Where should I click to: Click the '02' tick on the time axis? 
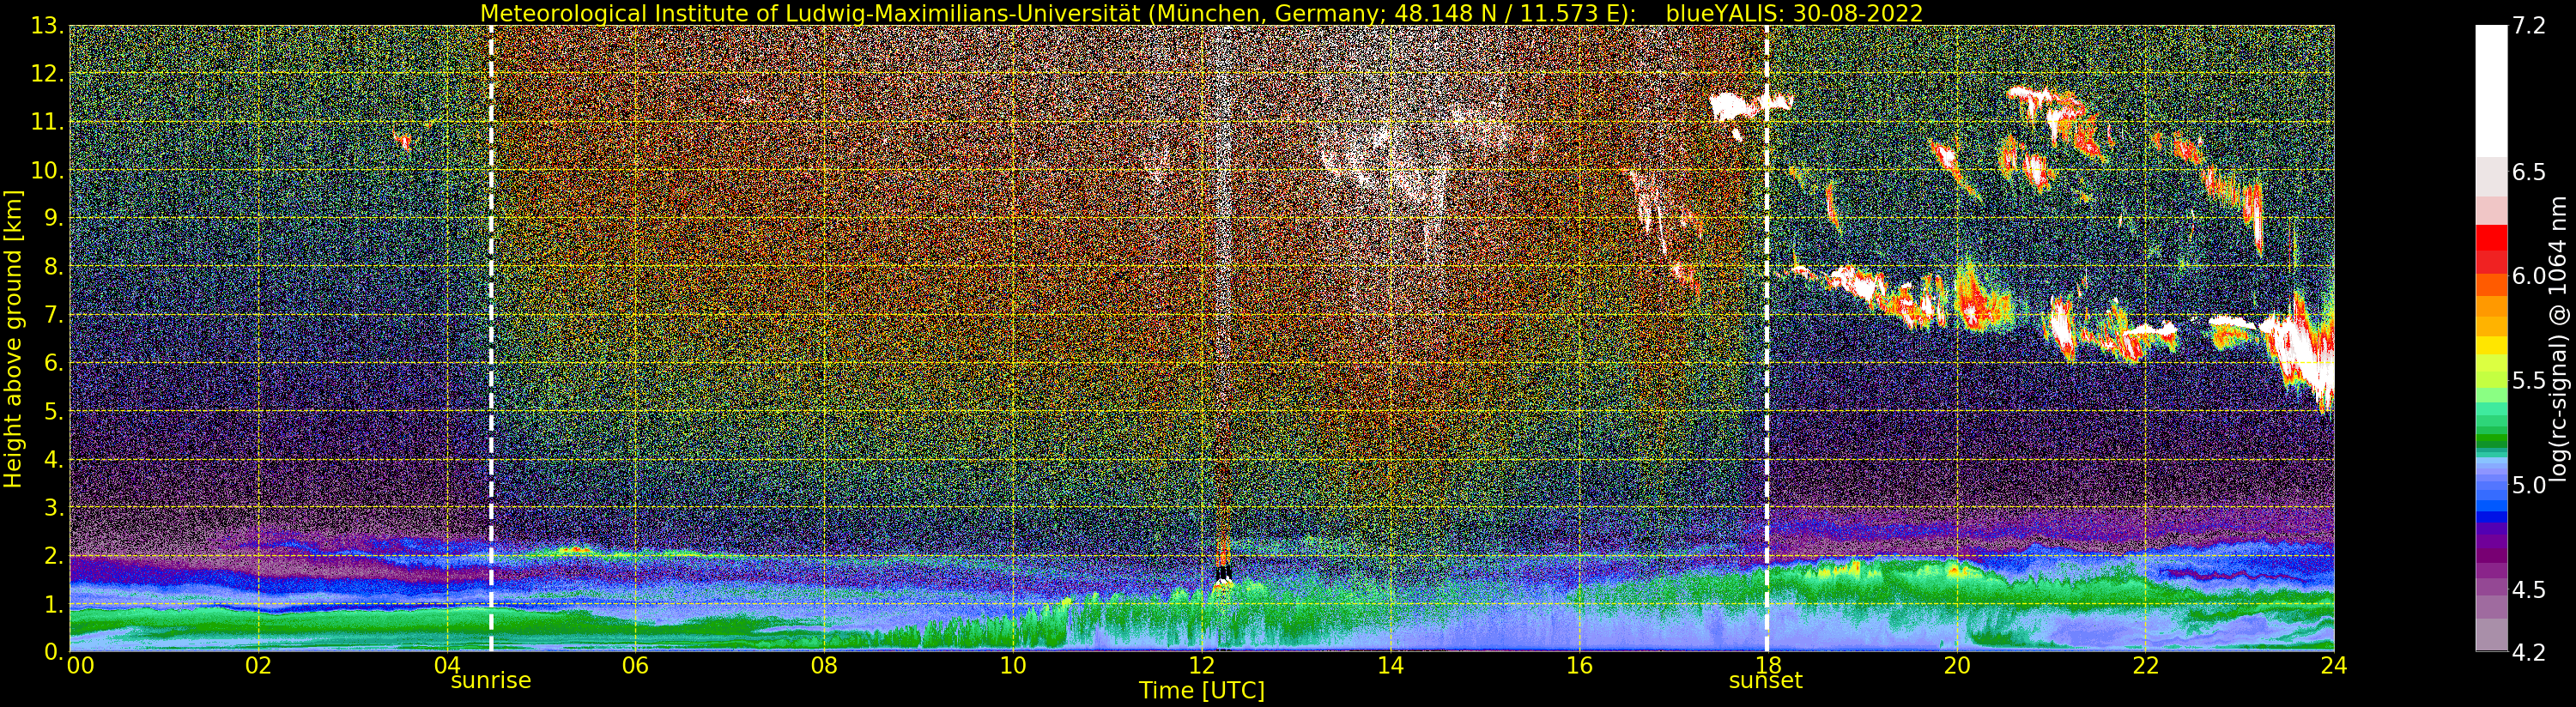[x=258, y=665]
